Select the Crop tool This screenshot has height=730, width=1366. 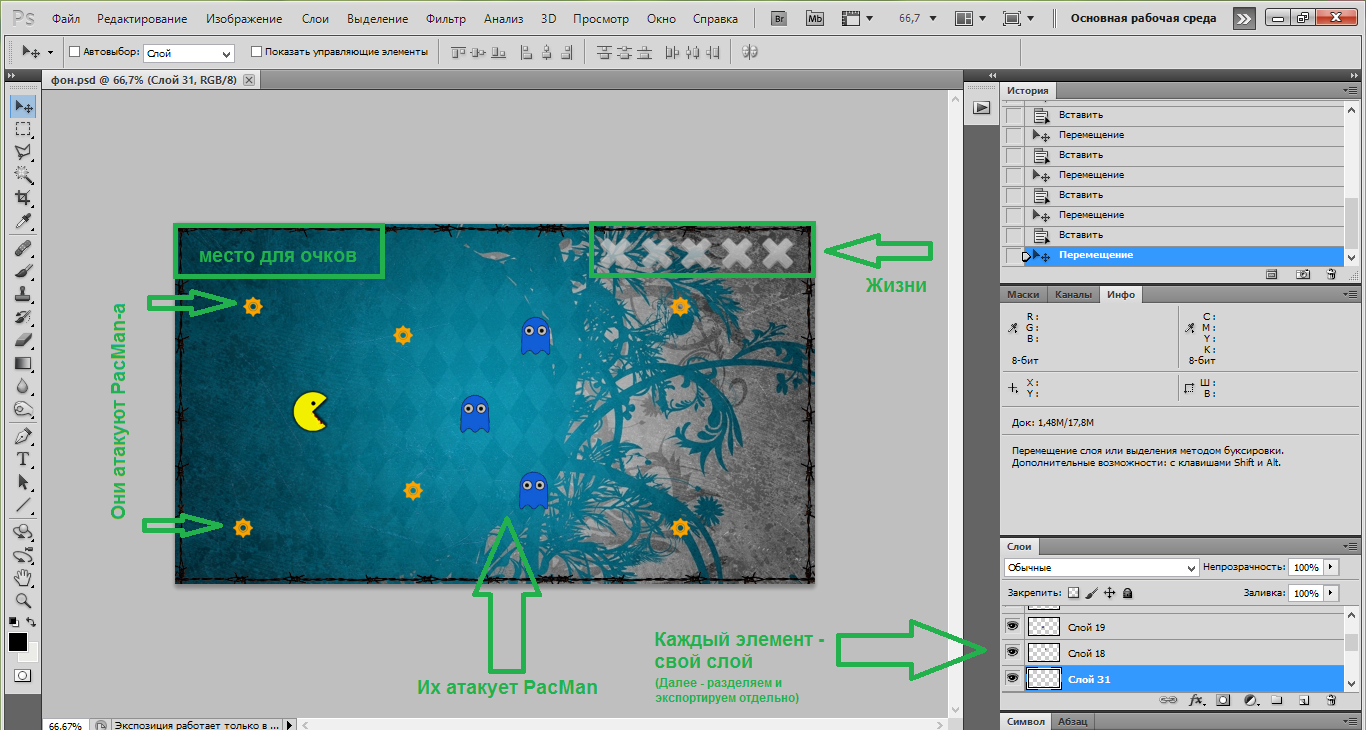(23, 197)
